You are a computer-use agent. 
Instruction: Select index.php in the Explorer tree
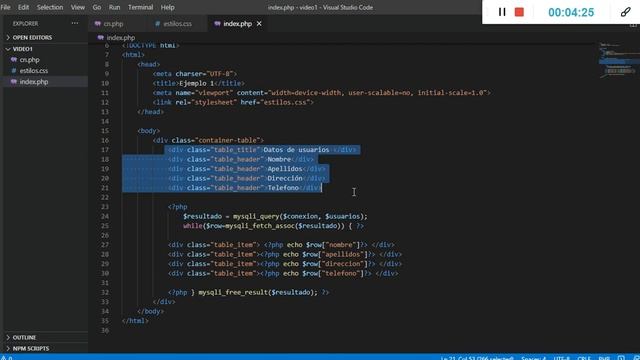tap(34, 82)
